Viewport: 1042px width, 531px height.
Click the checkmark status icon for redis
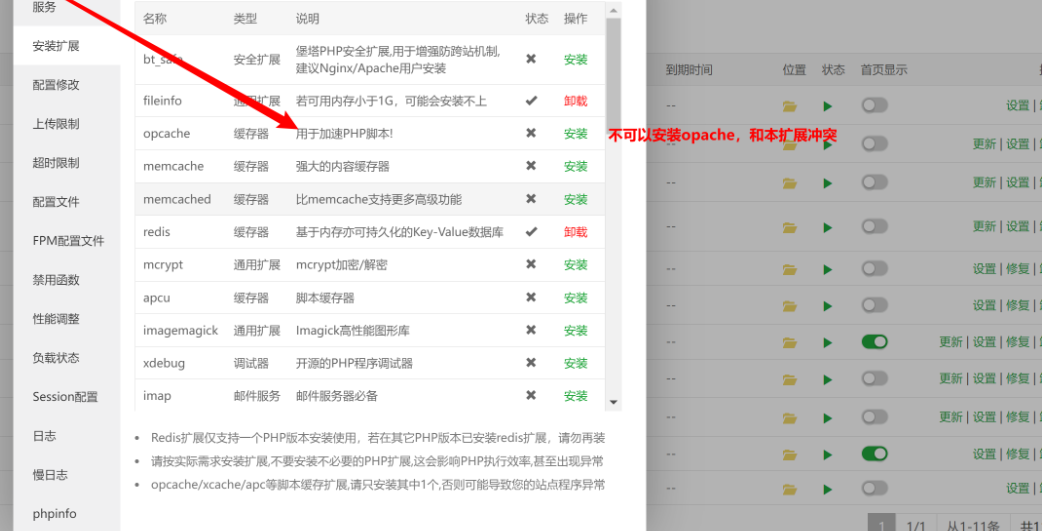tap(531, 232)
